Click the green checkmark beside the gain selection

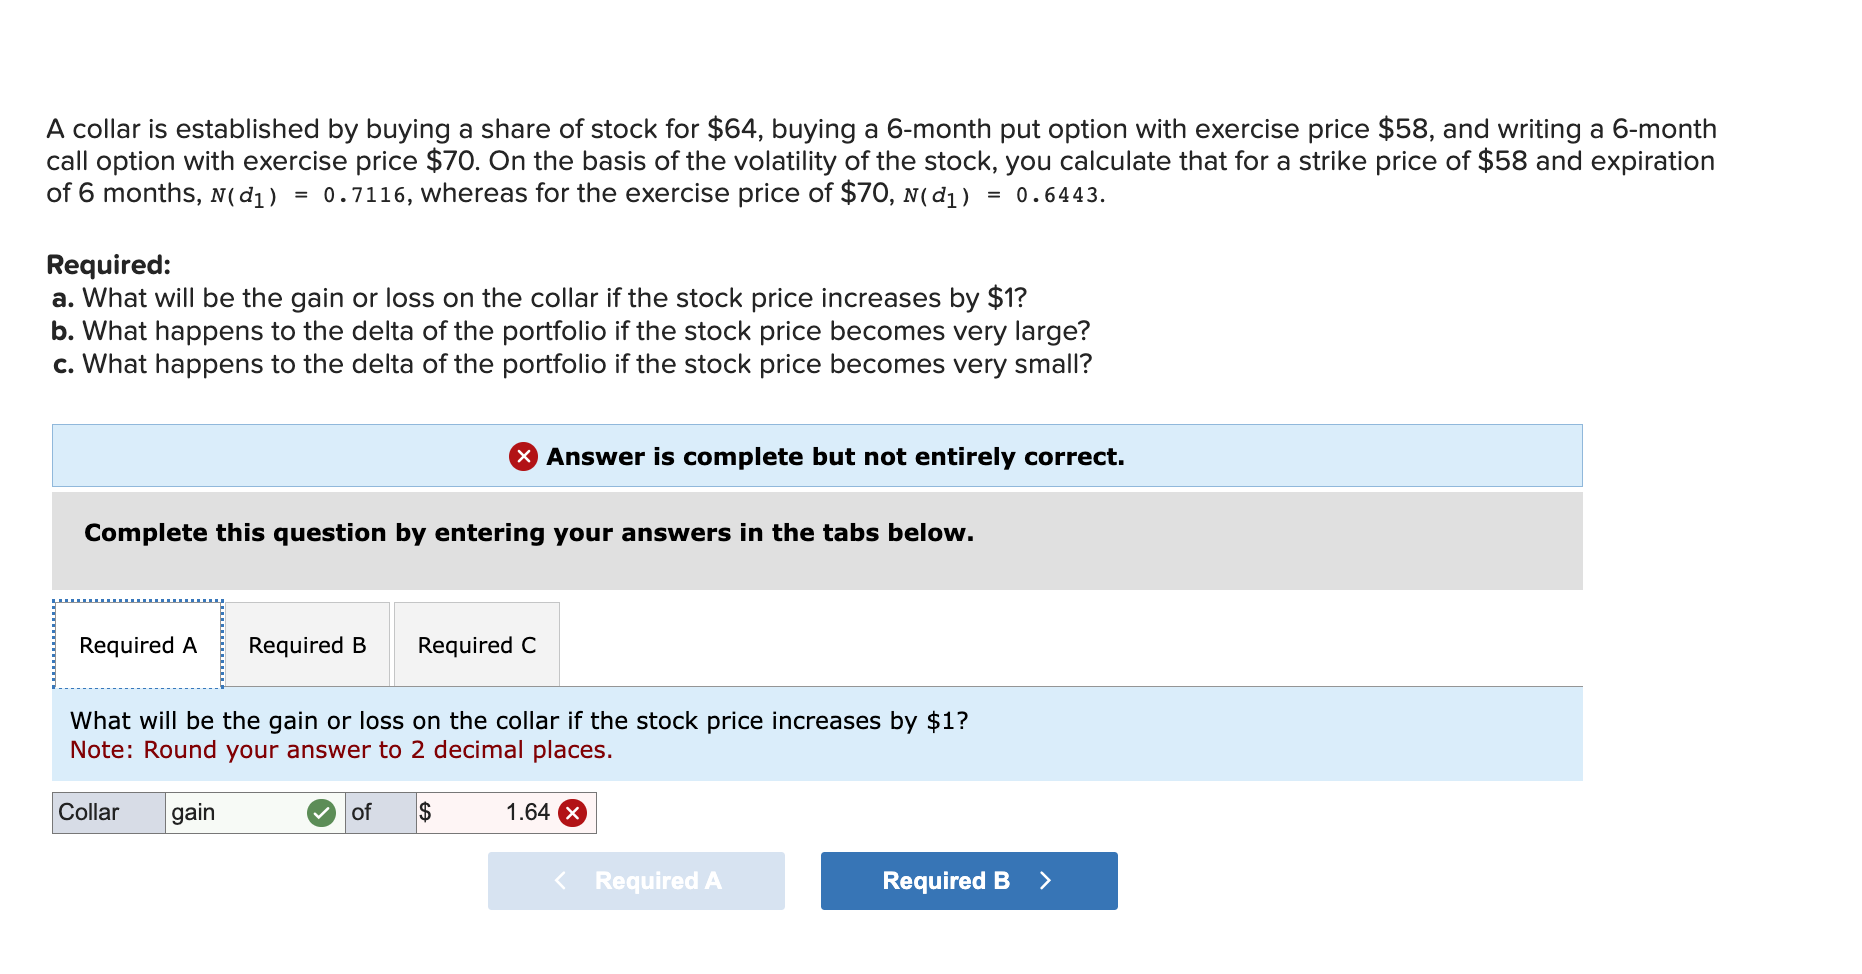pyautogui.click(x=320, y=813)
